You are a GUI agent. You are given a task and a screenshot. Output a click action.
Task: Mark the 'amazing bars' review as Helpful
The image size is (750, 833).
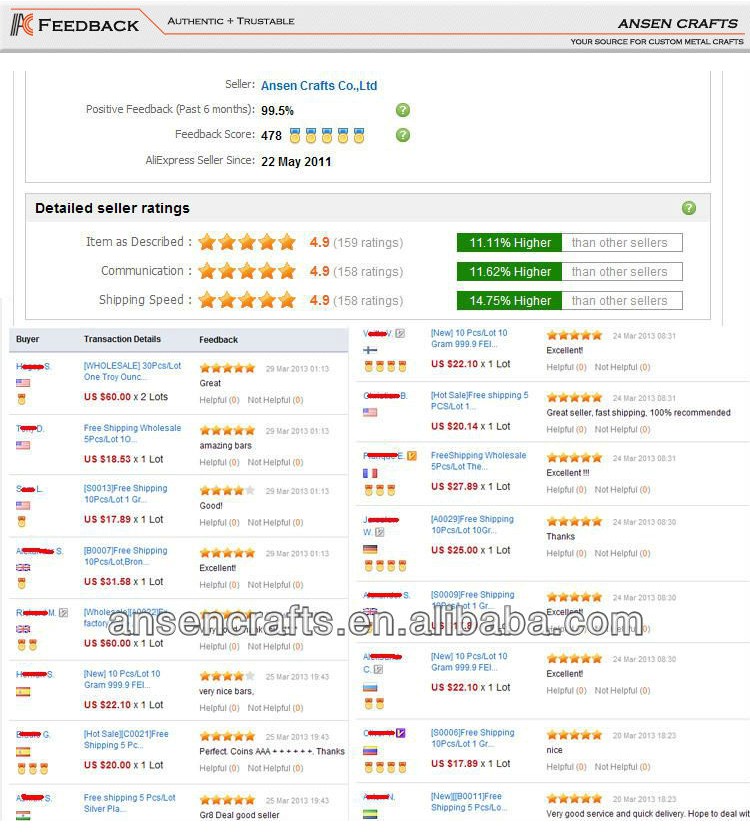218,462
